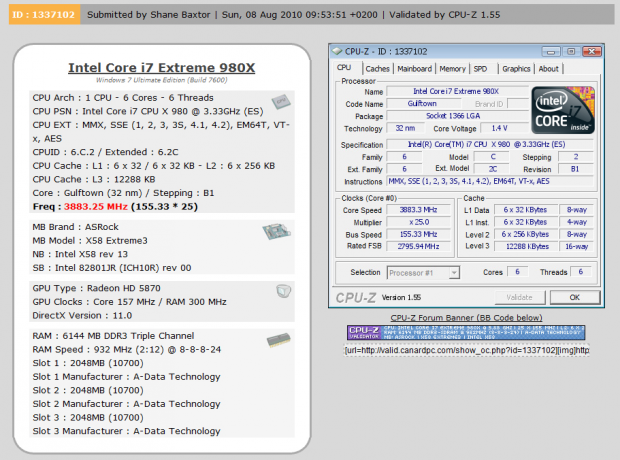Click the Rated FSB value 2795.94 MHz
The height and width of the screenshot is (460, 620).
[x=418, y=246]
